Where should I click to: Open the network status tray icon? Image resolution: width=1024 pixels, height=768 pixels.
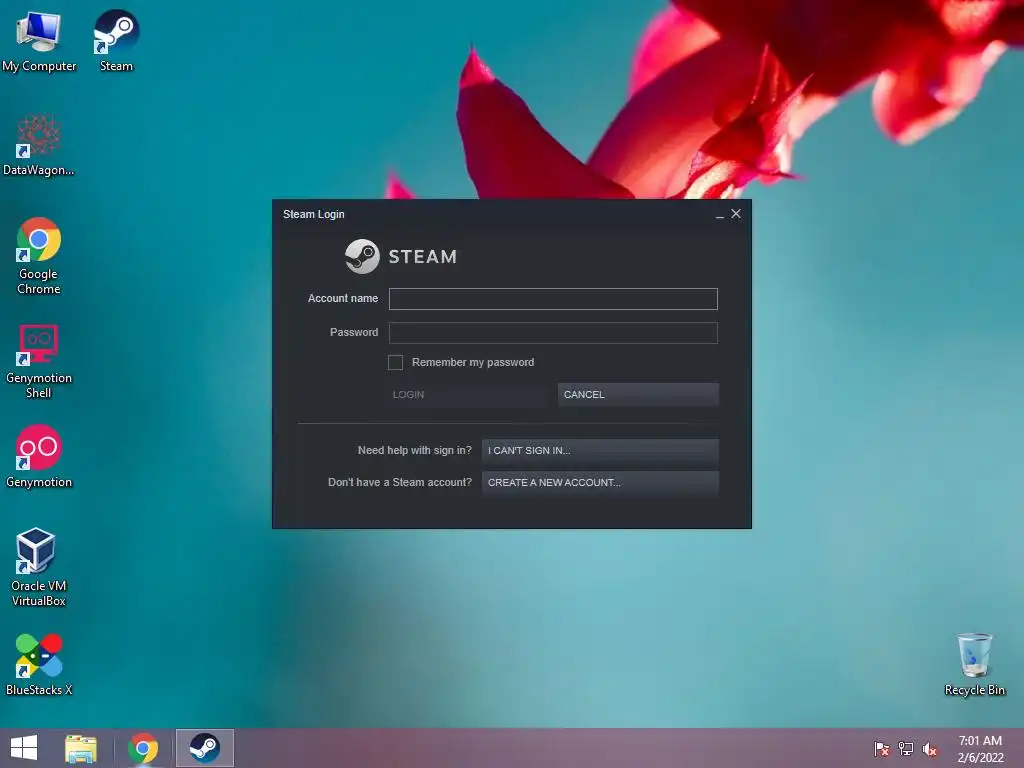(906, 748)
